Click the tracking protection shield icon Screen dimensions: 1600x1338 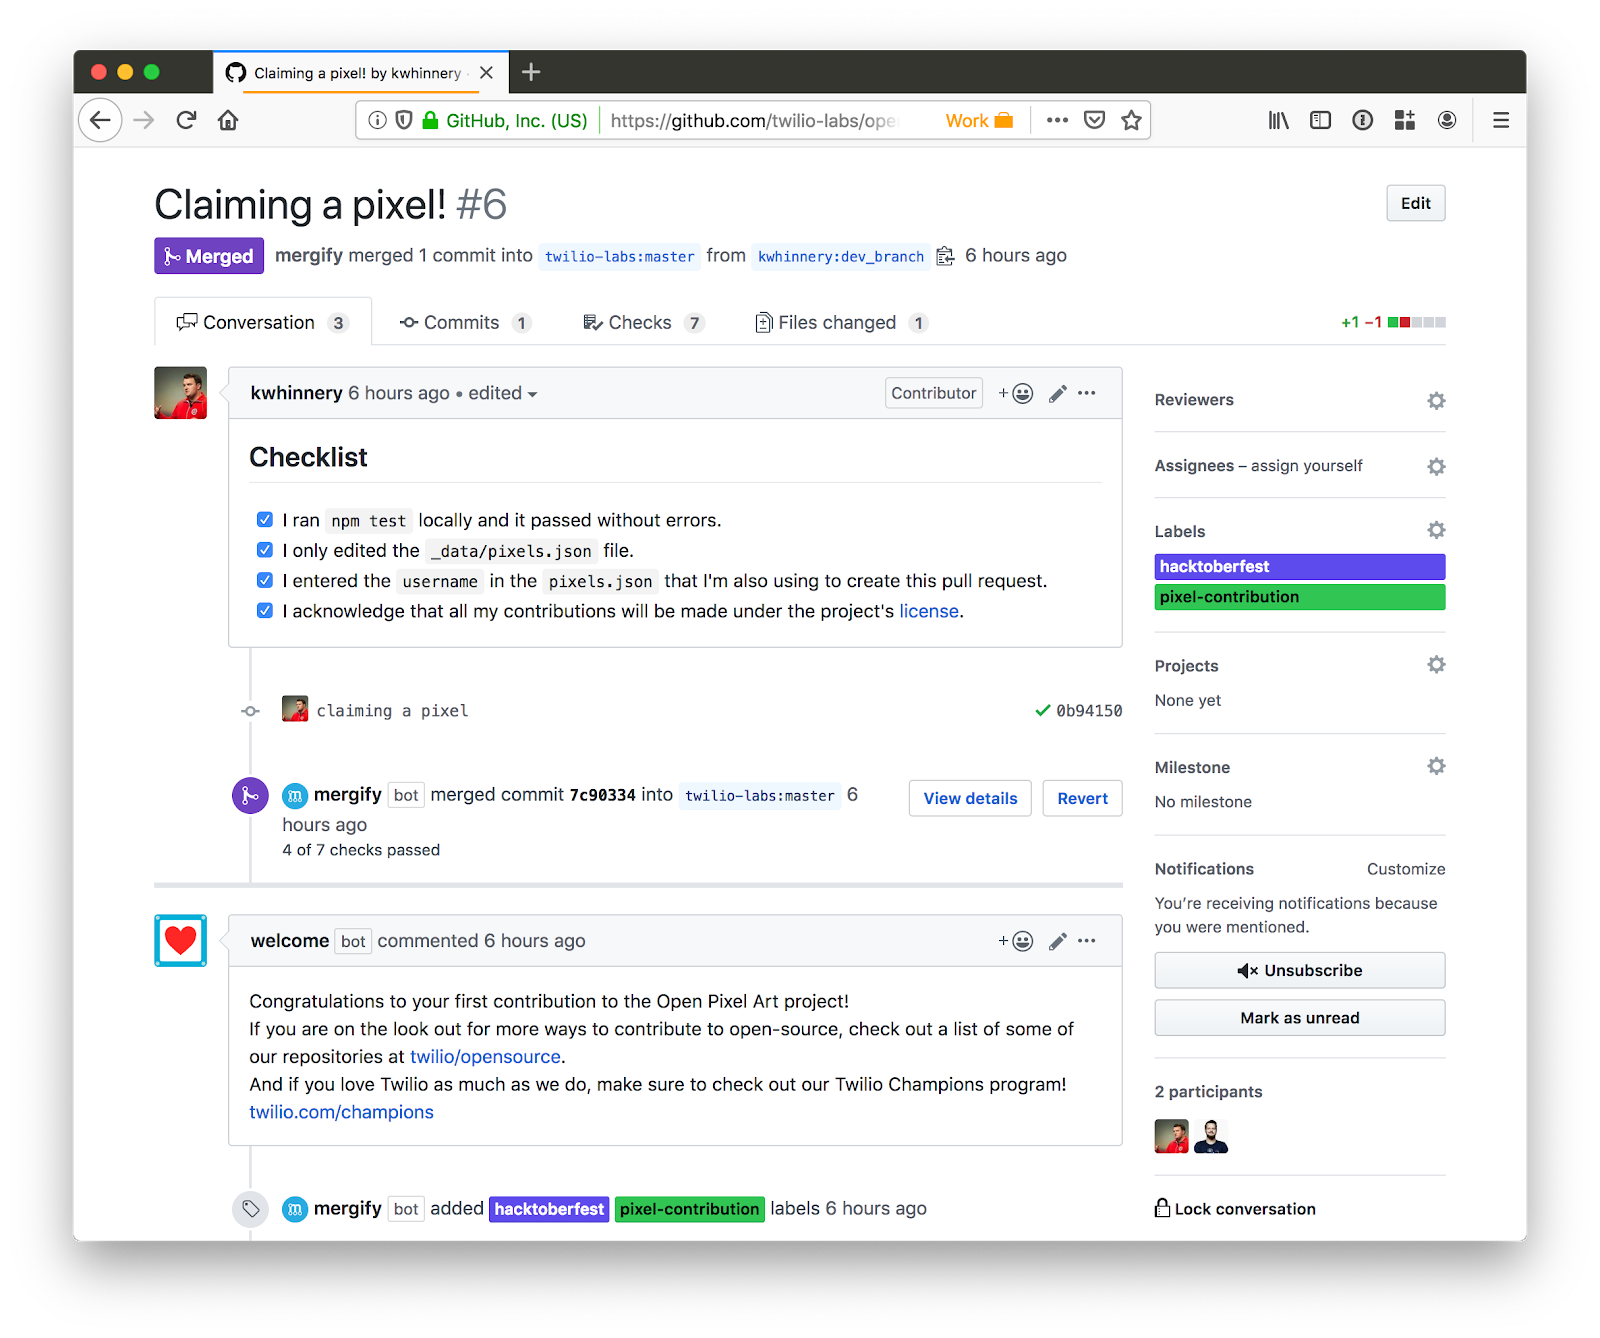click(404, 121)
